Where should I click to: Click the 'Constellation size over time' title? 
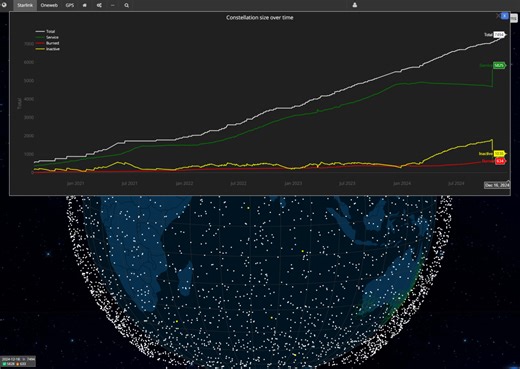click(x=260, y=18)
